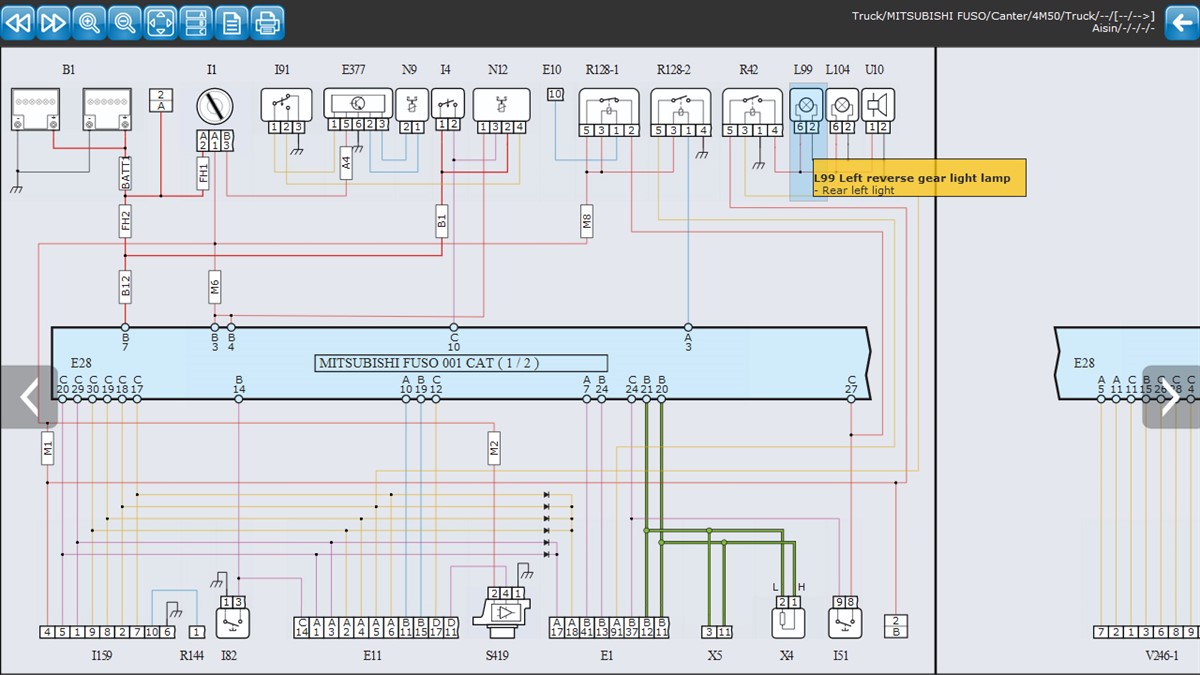Click the X4 connector component at bottom
Viewport: 1200px width, 675px height.
(787, 617)
